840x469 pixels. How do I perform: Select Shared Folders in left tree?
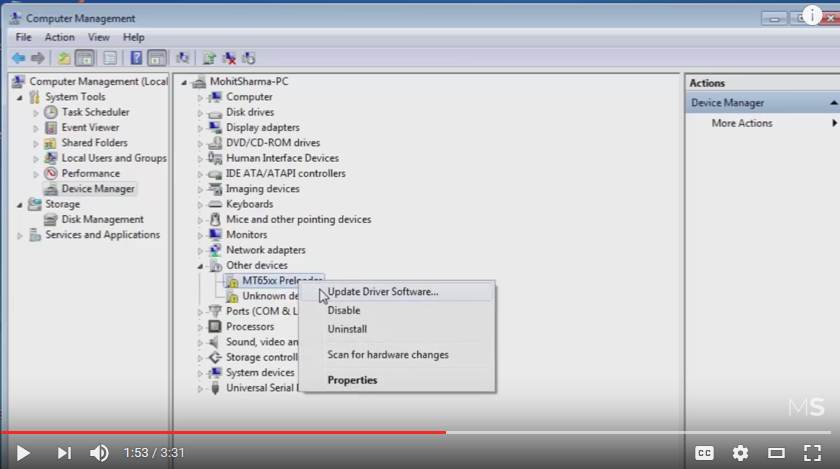click(94, 143)
